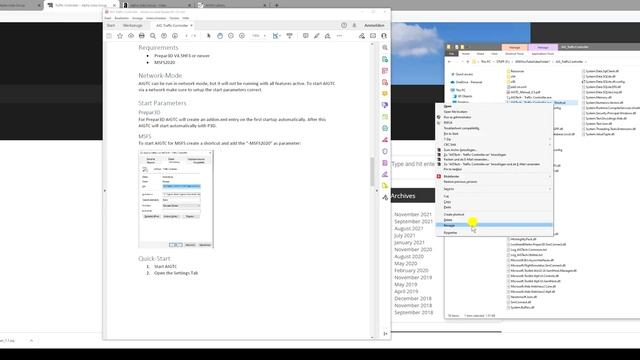The image size is (640, 360).
Task: Switch to the Start tab in Acrobat
Action: coord(111,25)
